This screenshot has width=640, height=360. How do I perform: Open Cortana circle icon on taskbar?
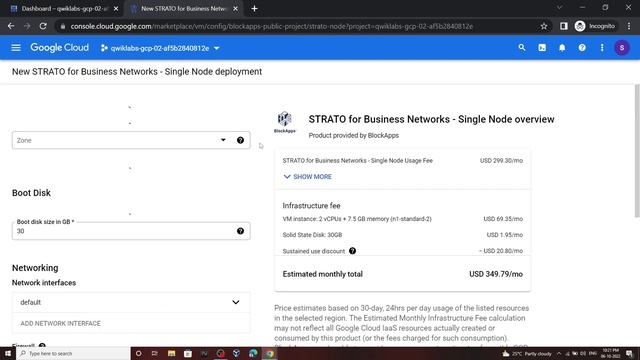coord(138,353)
